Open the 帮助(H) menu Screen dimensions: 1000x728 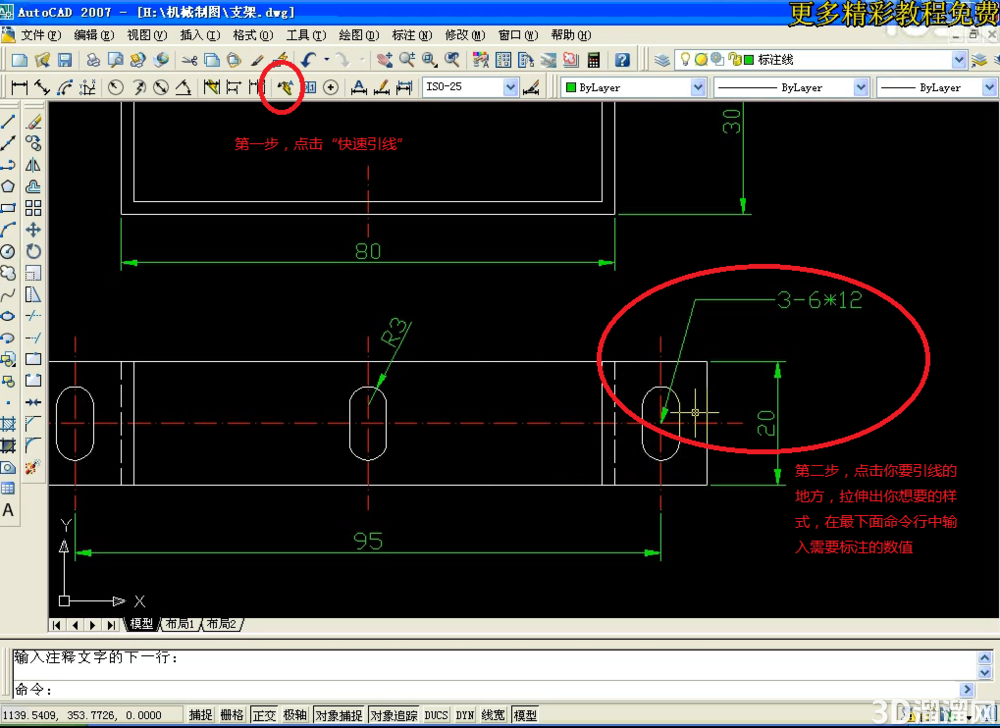(x=571, y=35)
